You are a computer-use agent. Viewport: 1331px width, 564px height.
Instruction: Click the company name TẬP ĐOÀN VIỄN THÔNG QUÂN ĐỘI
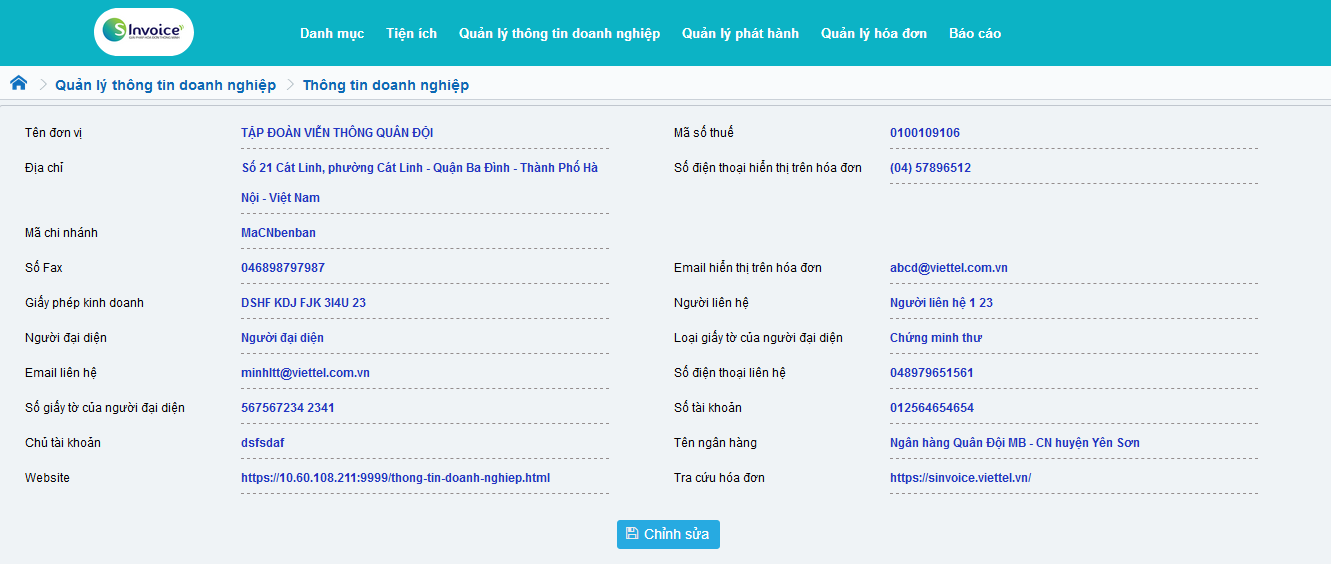(337, 133)
